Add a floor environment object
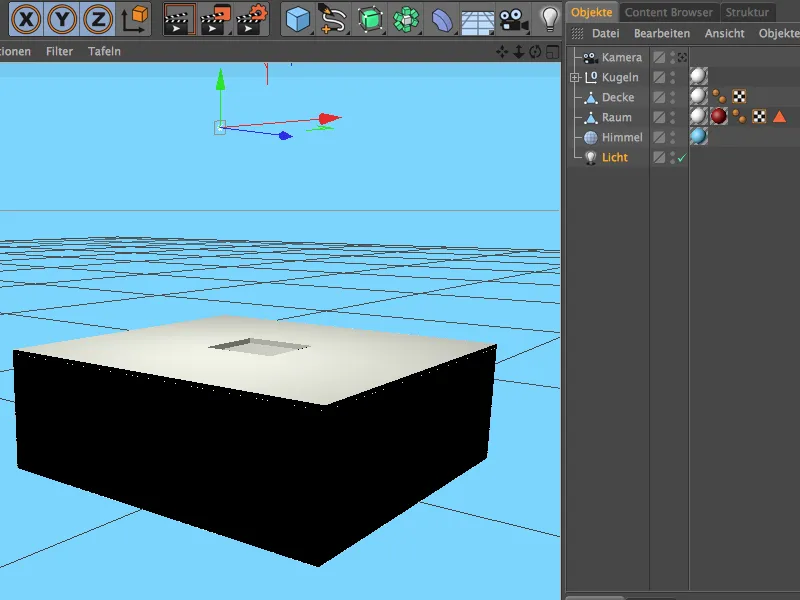Image resolution: width=800 pixels, height=600 pixels. point(477,22)
